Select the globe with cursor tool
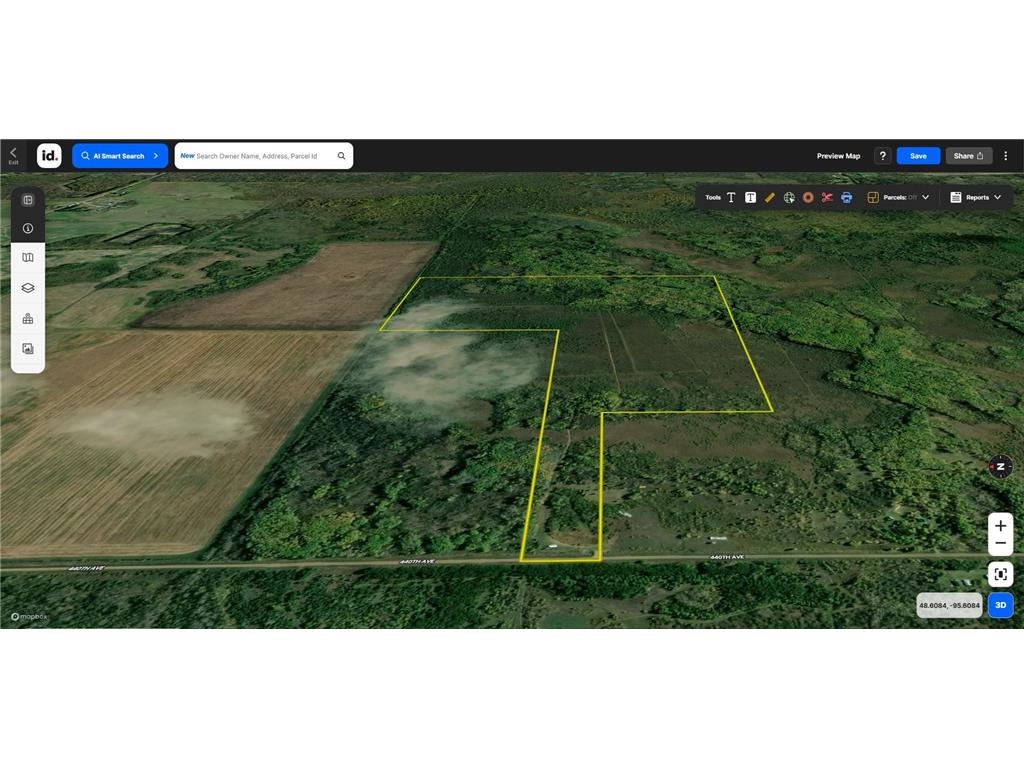Screen dimensions: 1024x768 pos(789,197)
